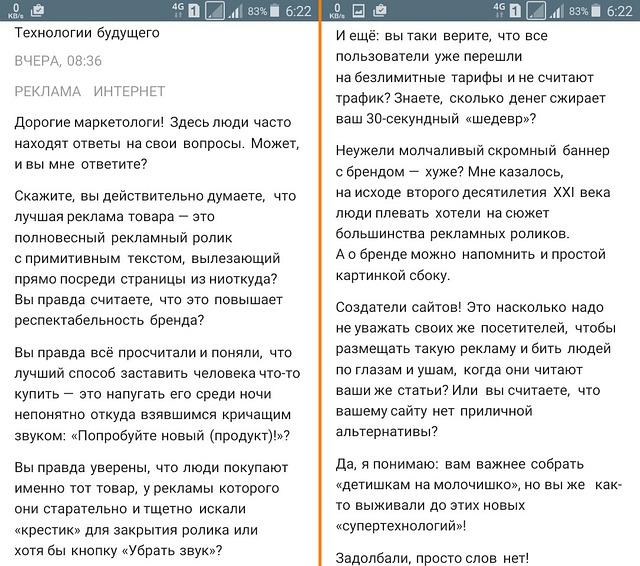The image size is (640, 566).
Task: Tap the line Задолбали, просто слов нет!
Action: tap(432, 557)
